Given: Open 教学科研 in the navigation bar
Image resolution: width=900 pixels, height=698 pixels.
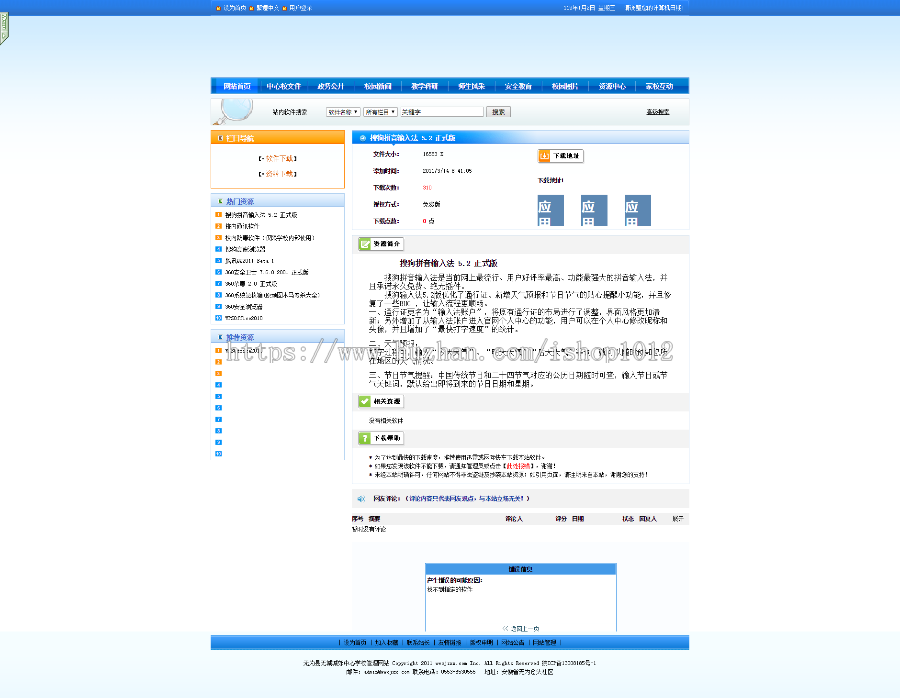Looking at the screenshot, I should pyautogui.click(x=425, y=86).
